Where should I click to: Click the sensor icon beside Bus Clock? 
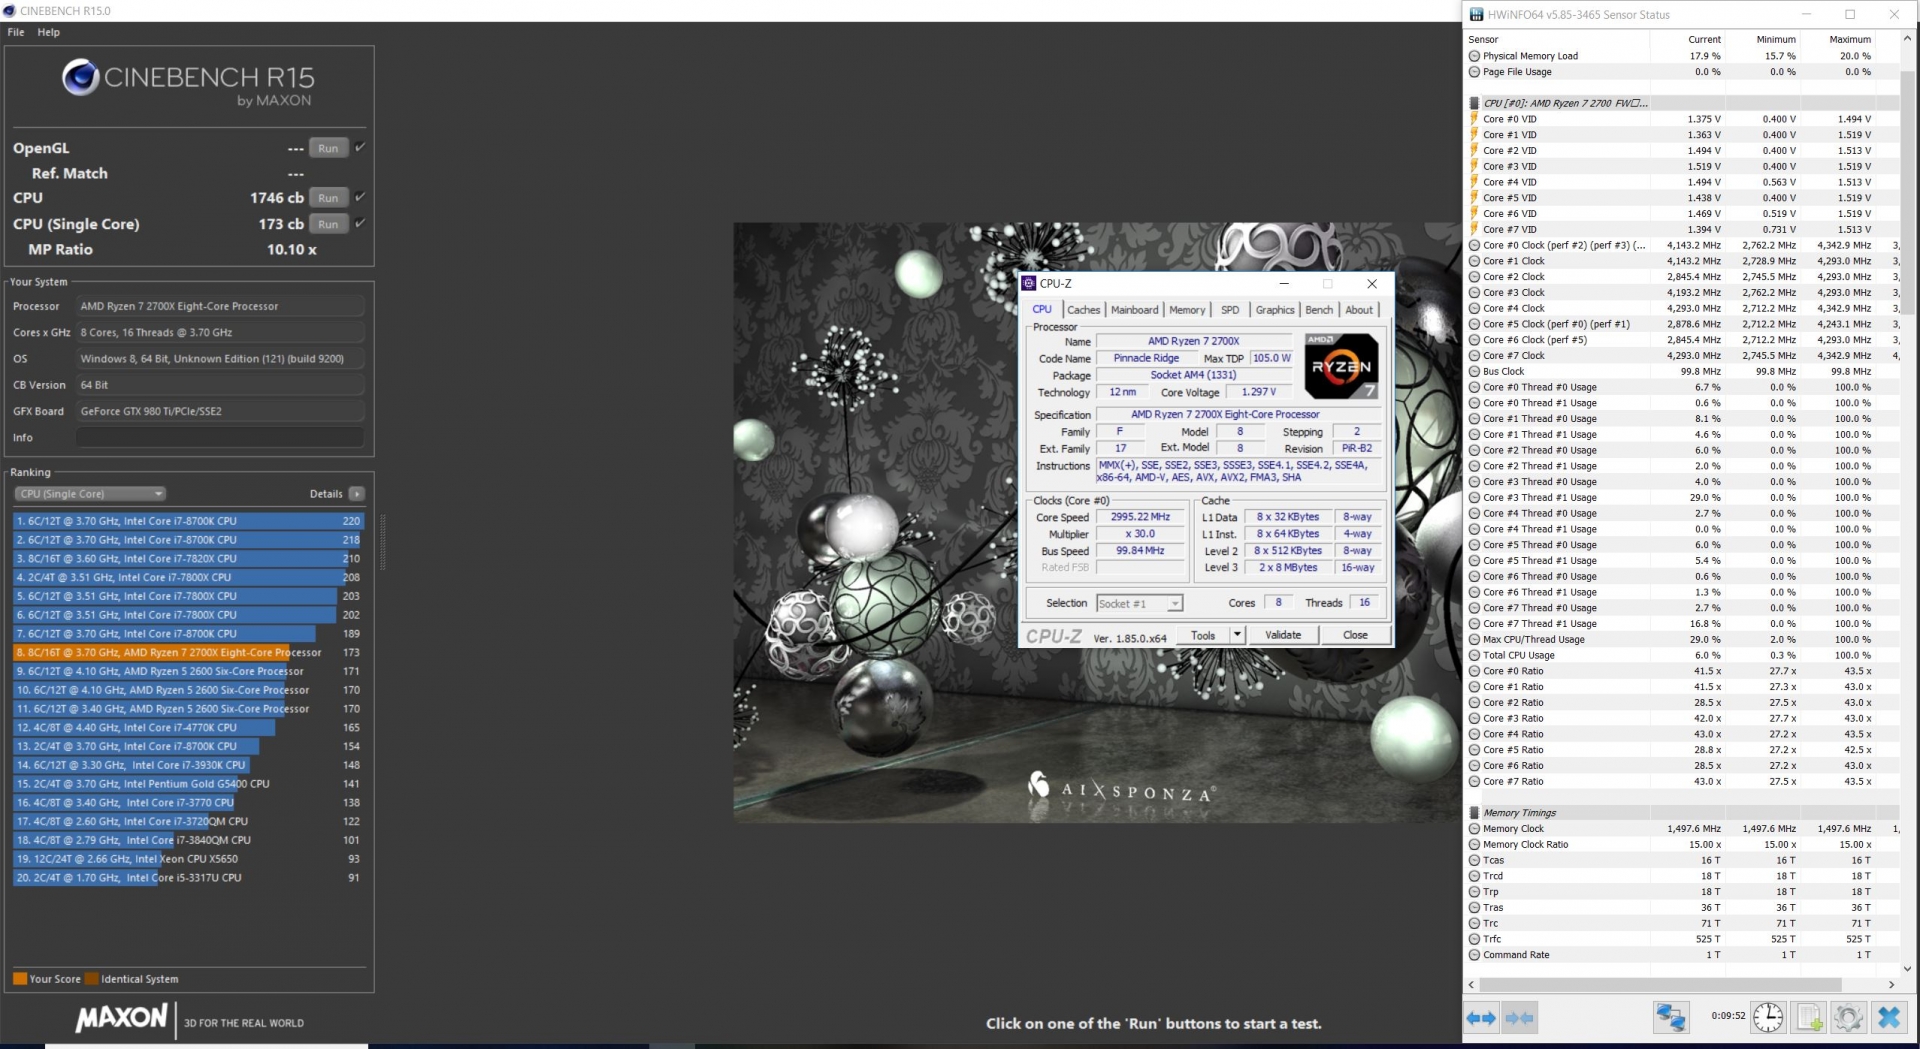(1474, 371)
